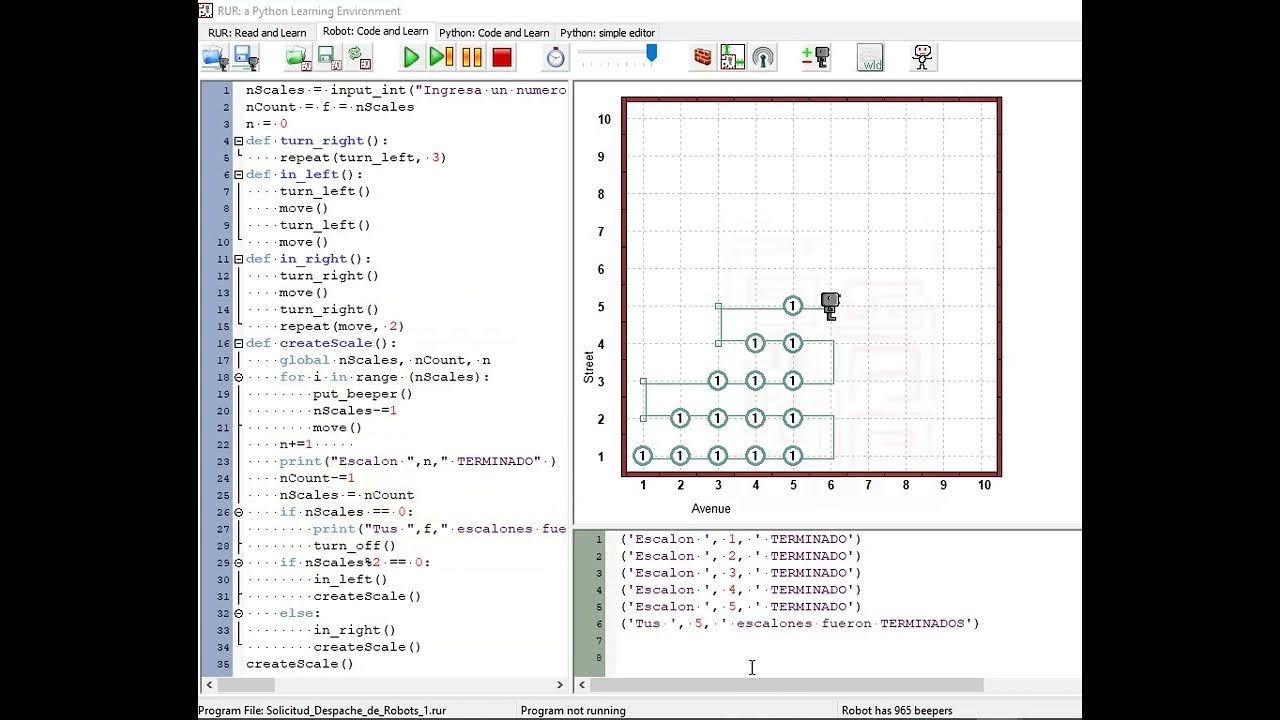Click Program File status bar entry

coord(321,711)
